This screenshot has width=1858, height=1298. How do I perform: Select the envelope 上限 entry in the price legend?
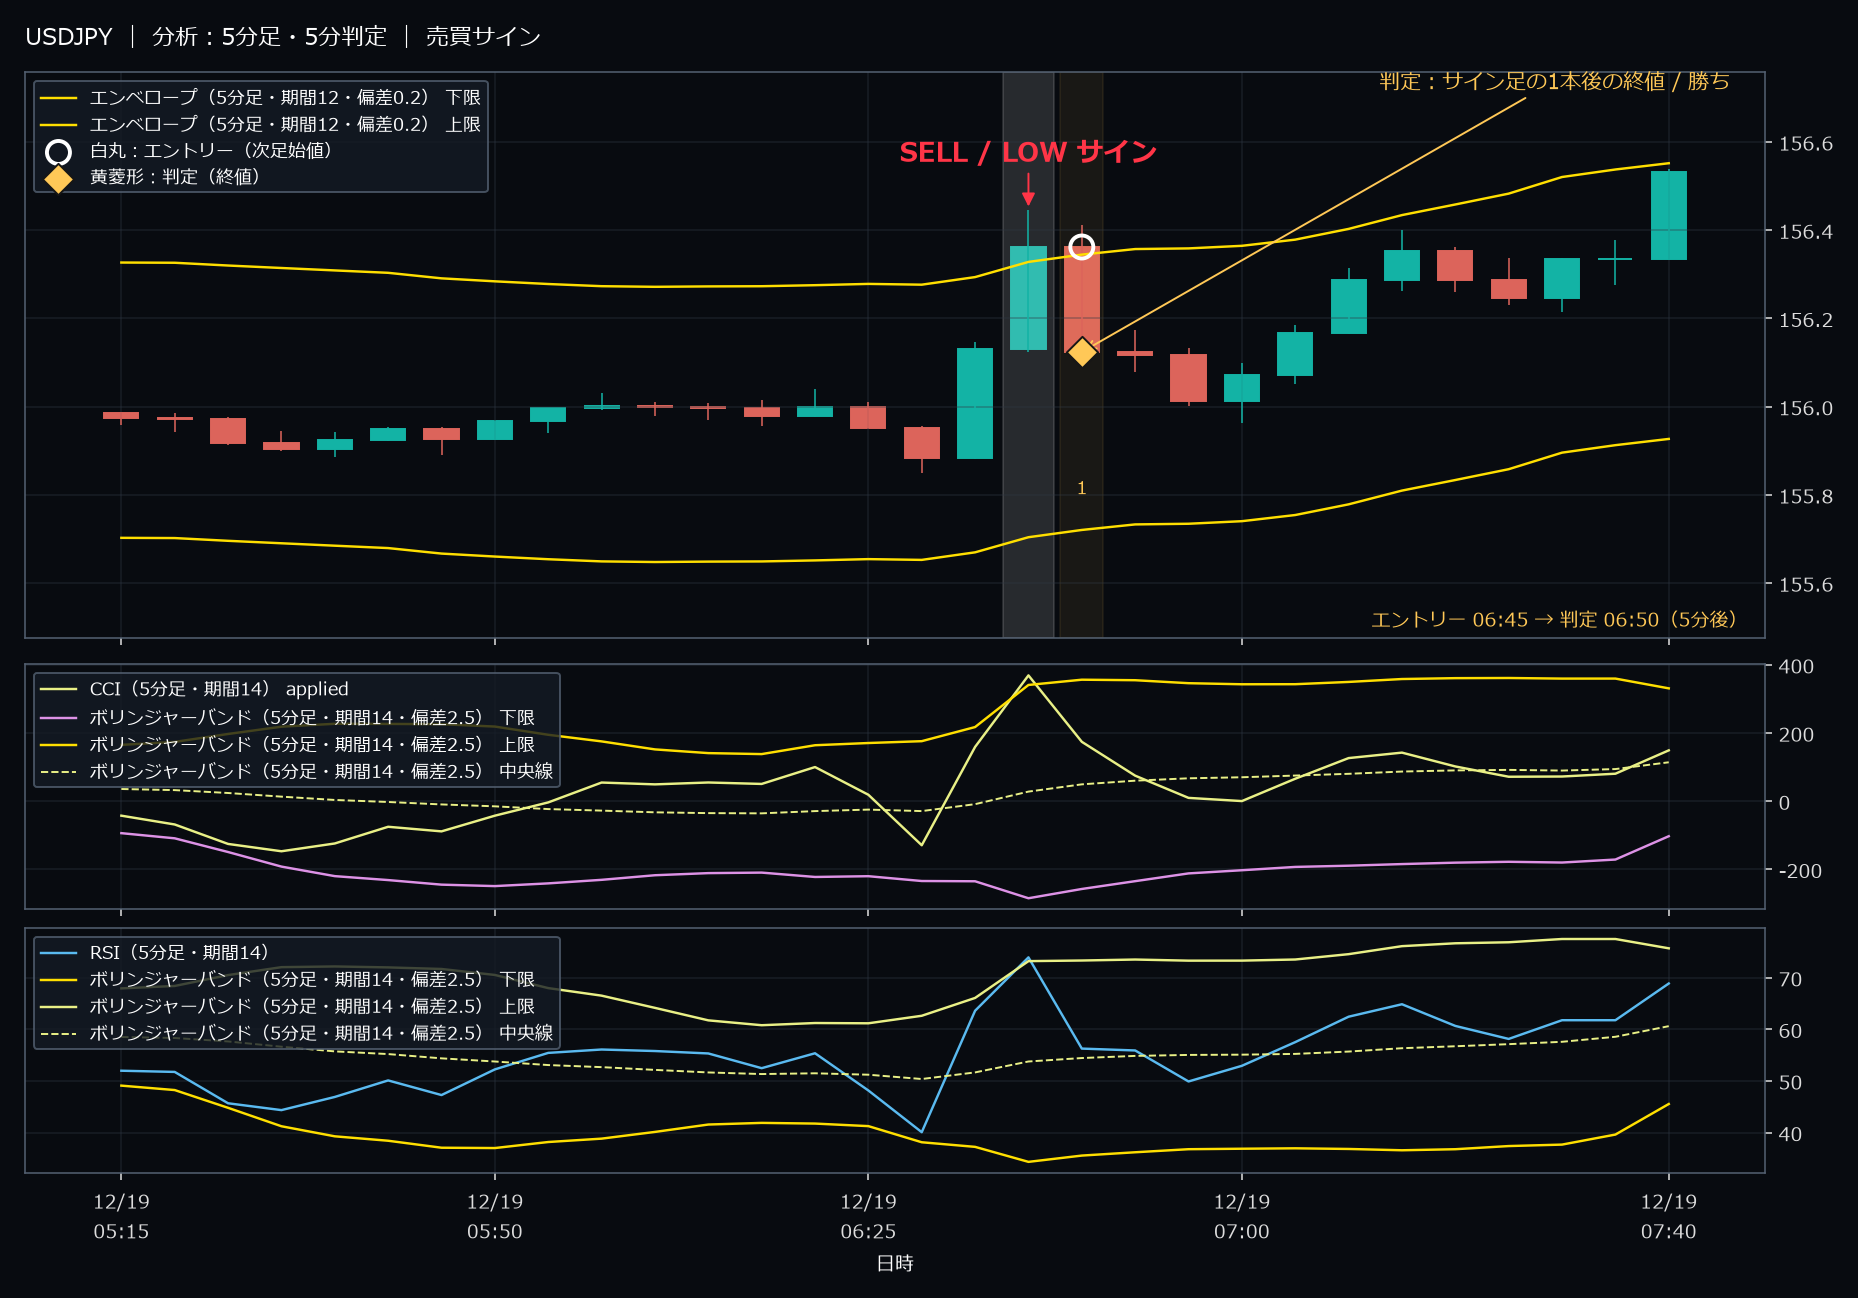tap(260, 124)
